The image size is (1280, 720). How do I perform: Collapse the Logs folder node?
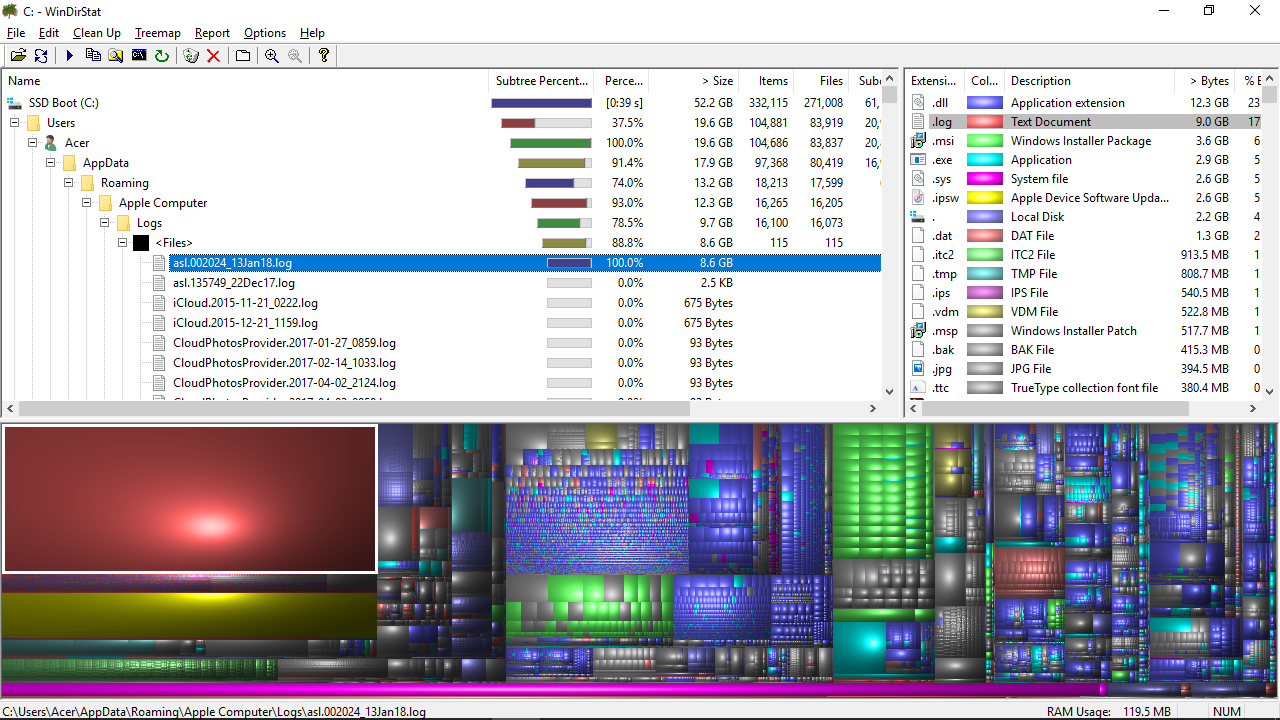(105, 223)
